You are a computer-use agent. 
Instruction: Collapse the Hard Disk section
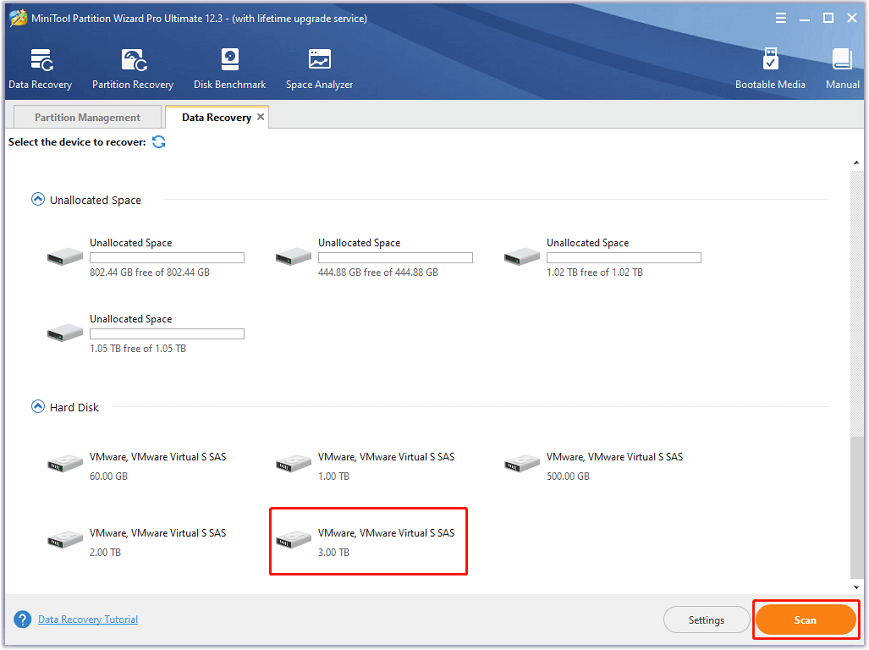click(38, 406)
